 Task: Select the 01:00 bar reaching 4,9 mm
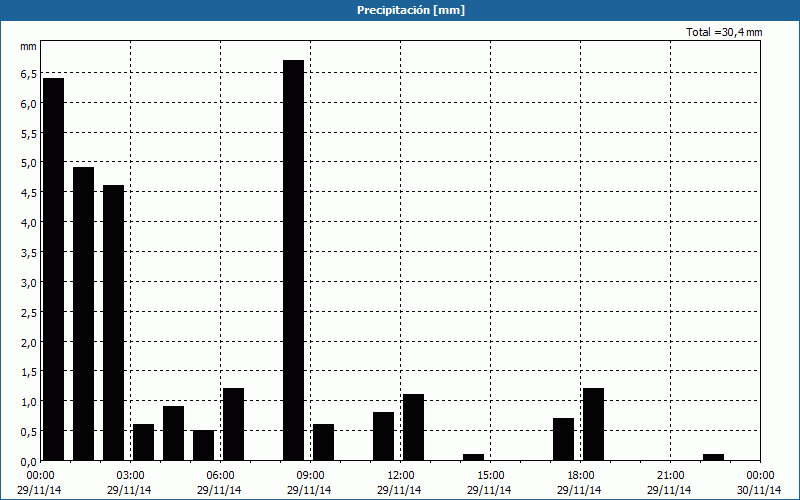pos(84,314)
